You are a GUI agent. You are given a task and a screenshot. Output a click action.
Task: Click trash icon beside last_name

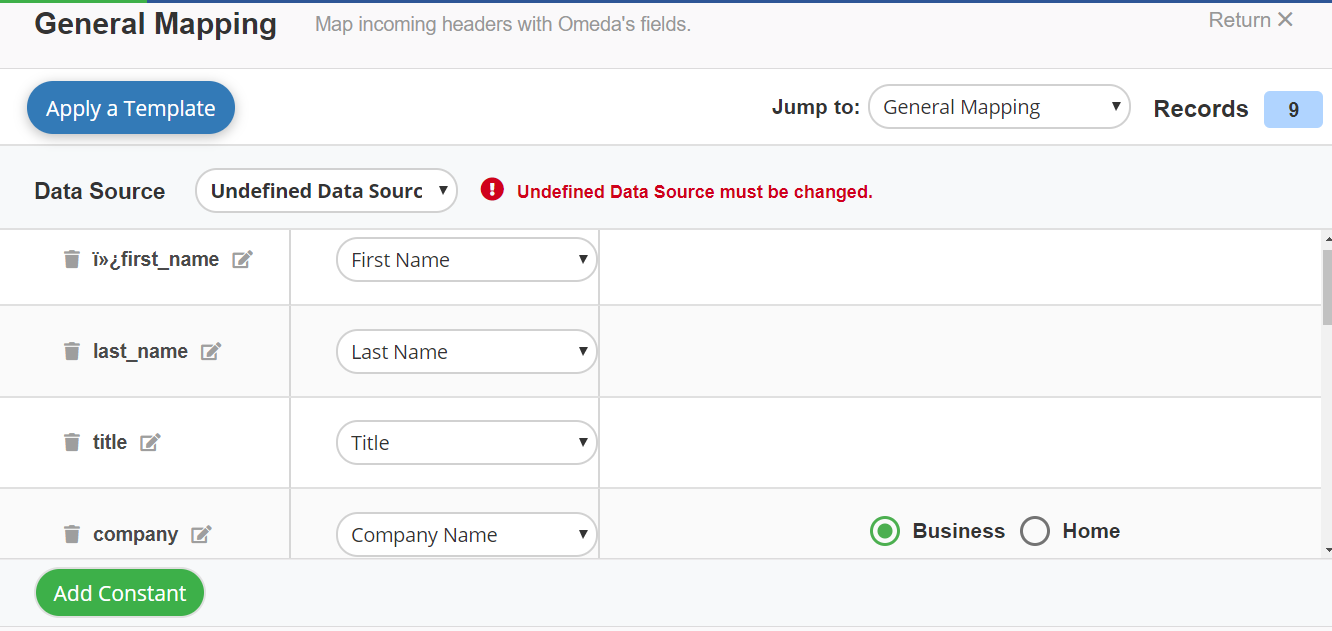pyautogui.click(x=72, y=351)
